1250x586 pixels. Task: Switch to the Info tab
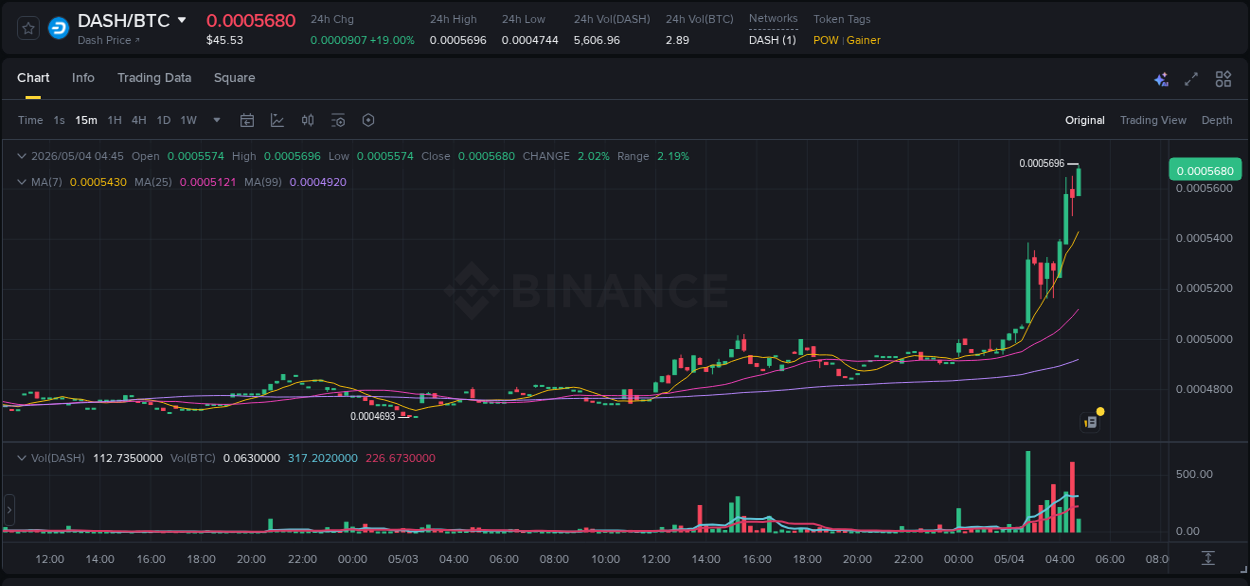pos(83,78)
